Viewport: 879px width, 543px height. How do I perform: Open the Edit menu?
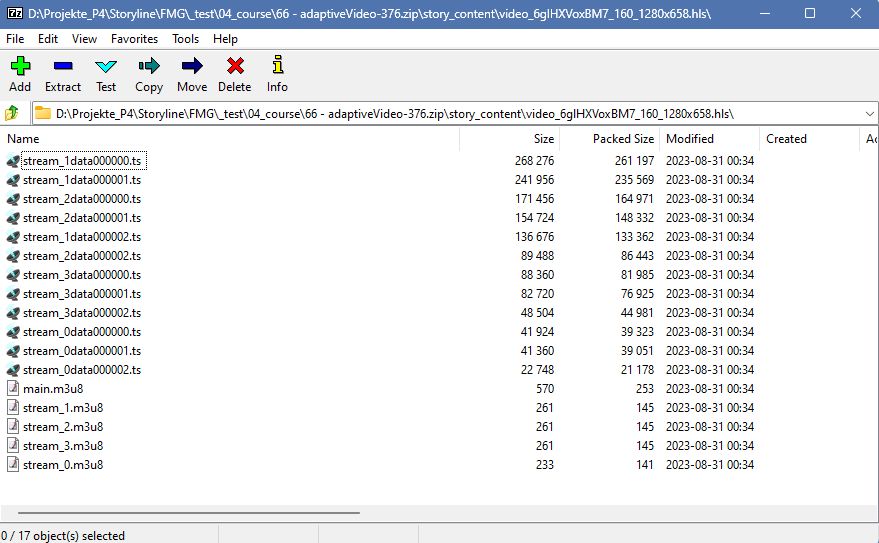coord(48,39)
